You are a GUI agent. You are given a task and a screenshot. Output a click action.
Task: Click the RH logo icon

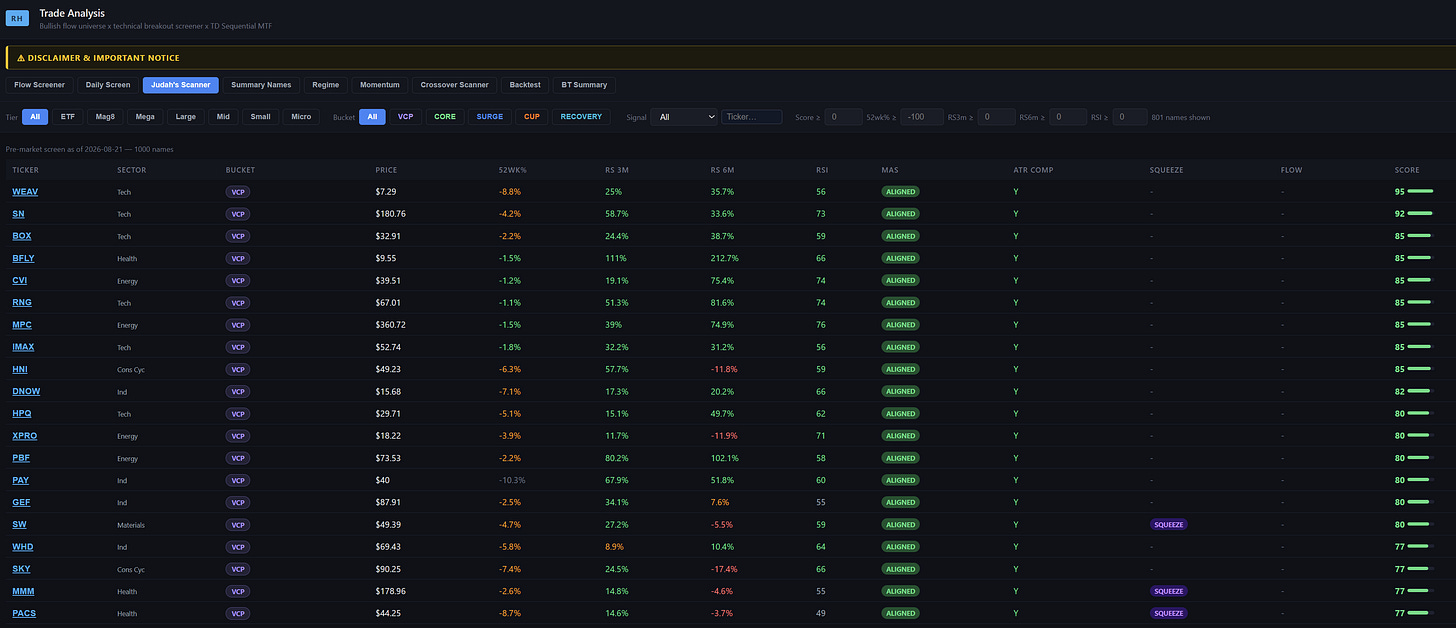tap(18, 18)
